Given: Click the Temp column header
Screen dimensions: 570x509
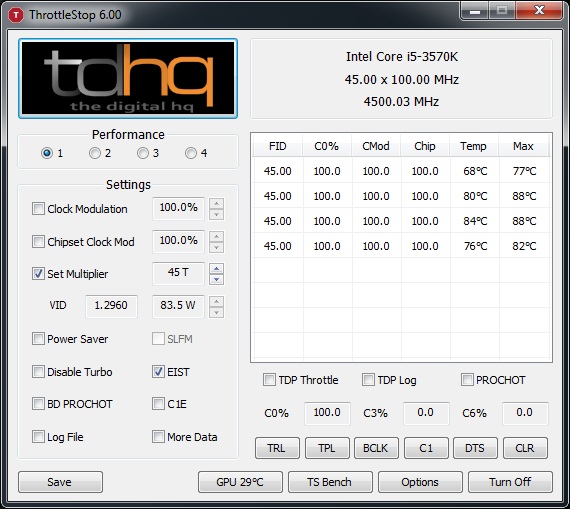Looking at the screenshot, I should click(474, 146).
